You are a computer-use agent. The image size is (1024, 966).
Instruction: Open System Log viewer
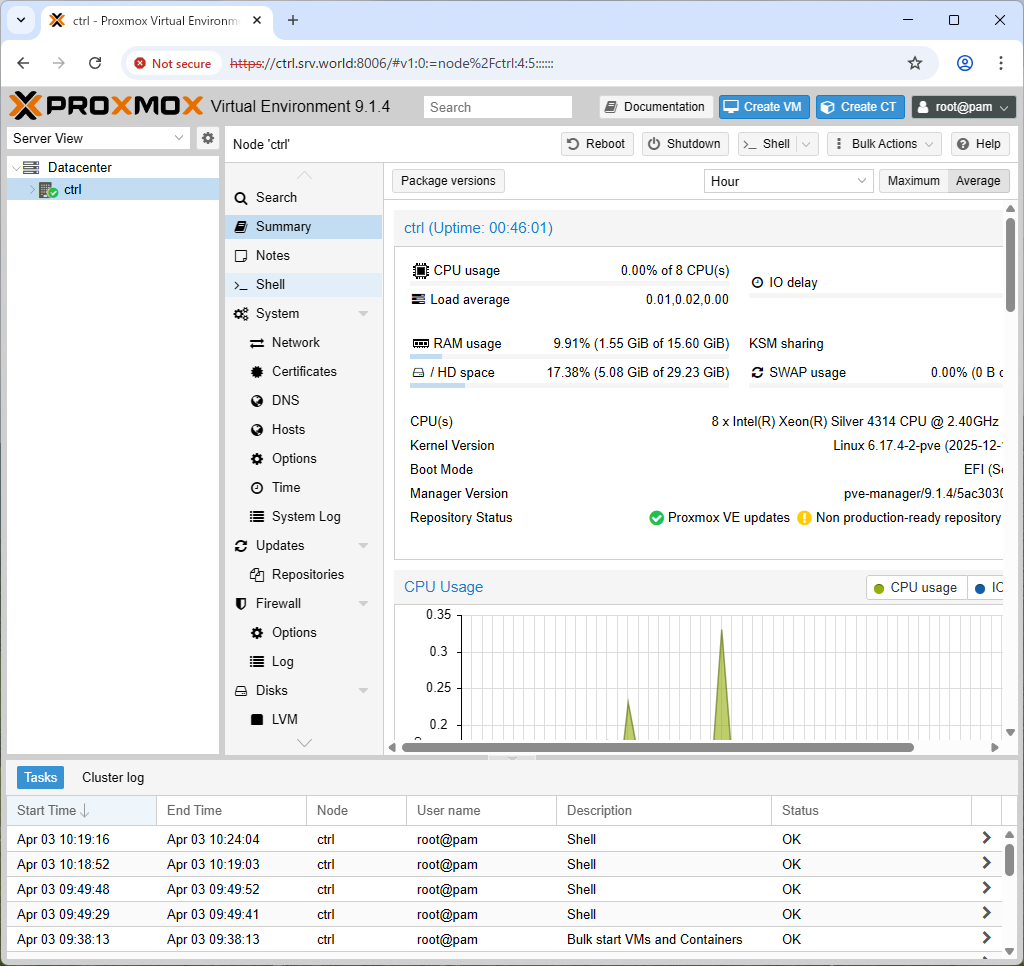tap(304, 517)
